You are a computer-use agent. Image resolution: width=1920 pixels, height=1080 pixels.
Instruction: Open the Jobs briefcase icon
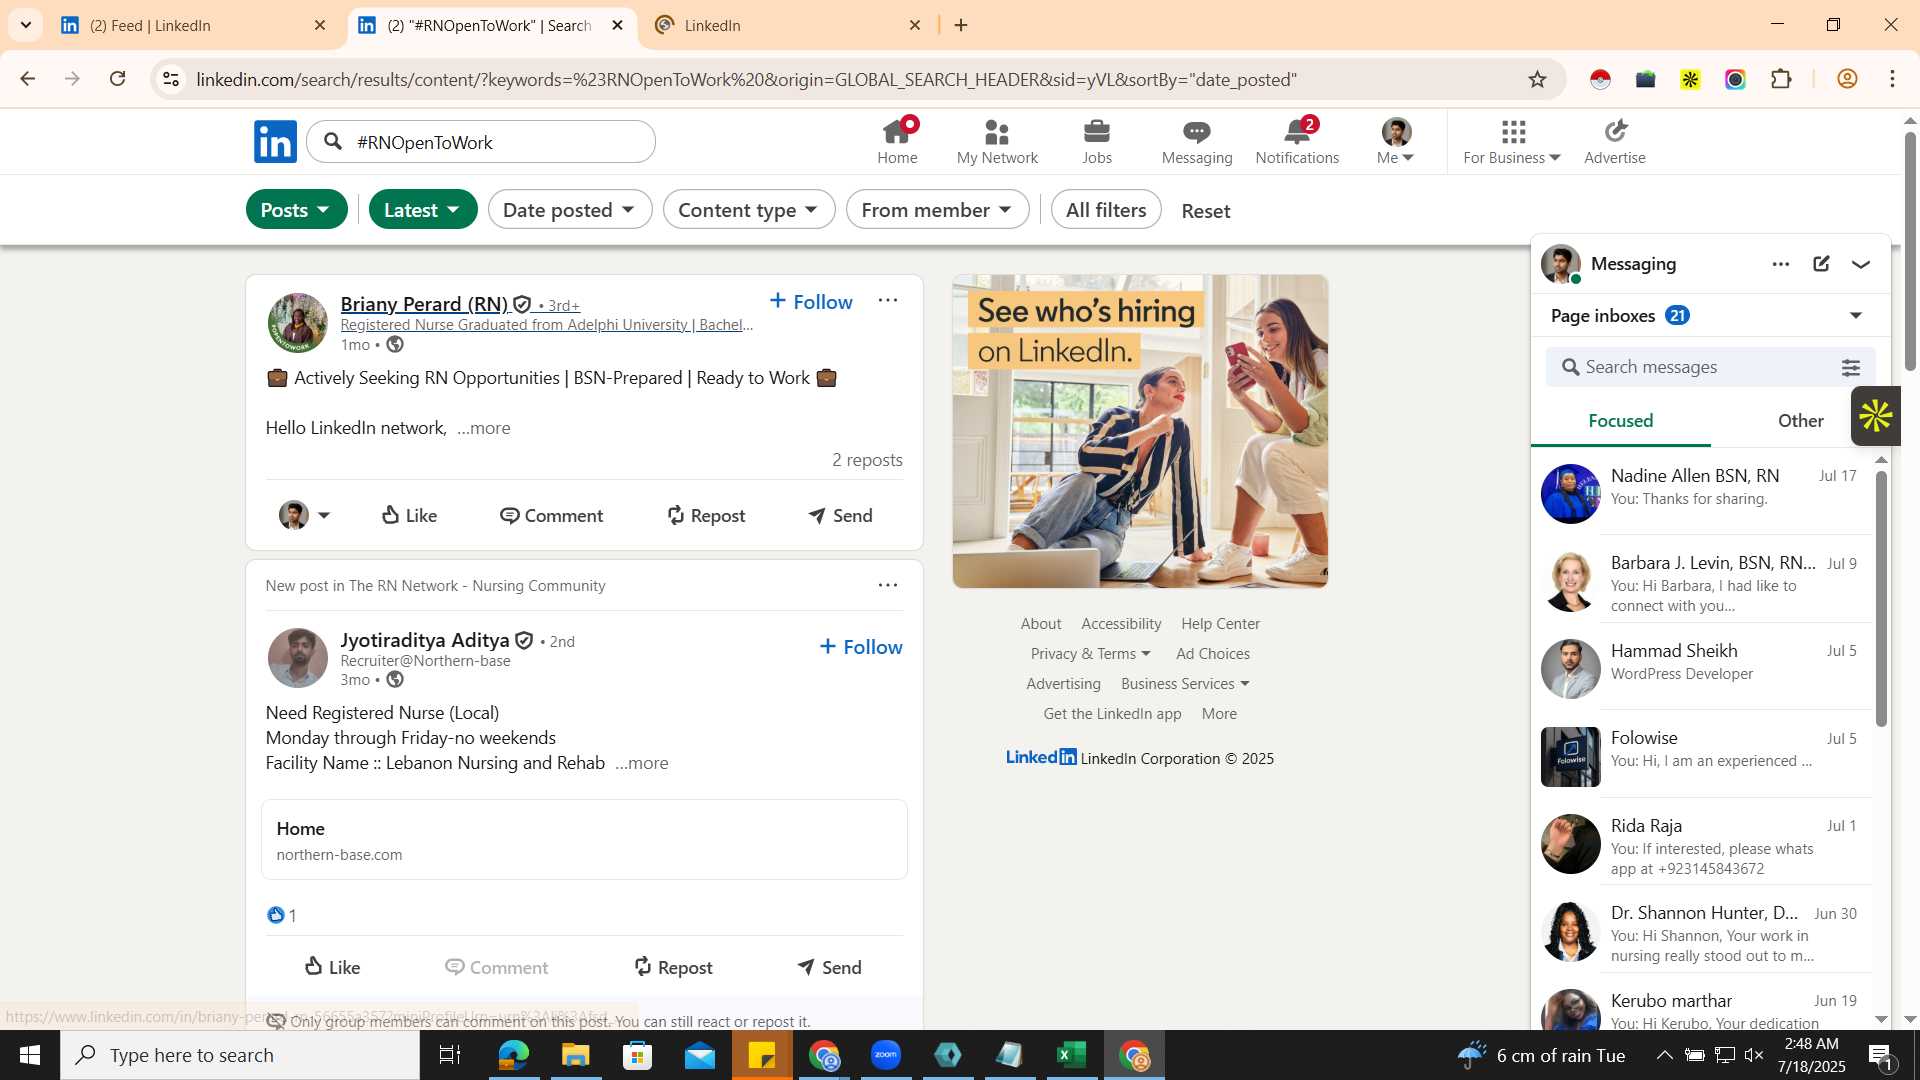click(x=1097, y=141)
